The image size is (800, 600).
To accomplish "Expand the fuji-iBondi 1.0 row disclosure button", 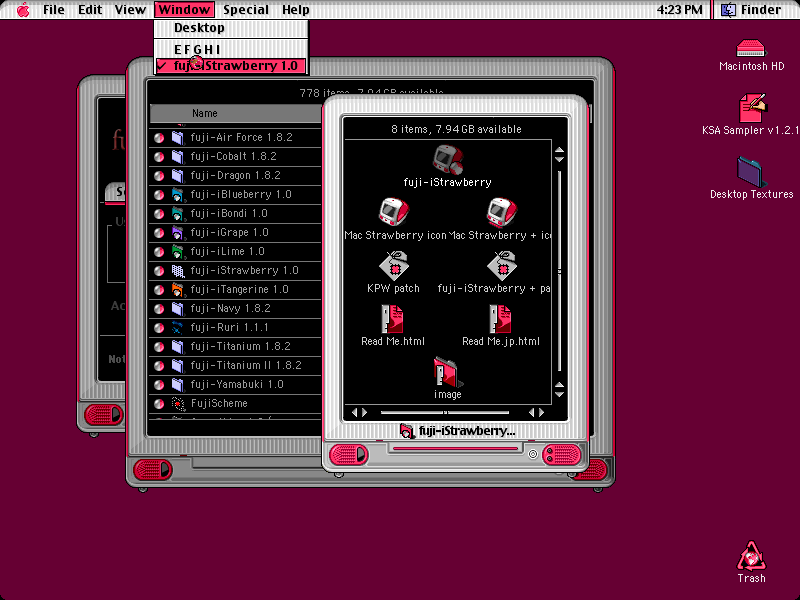I will point(159,213).
